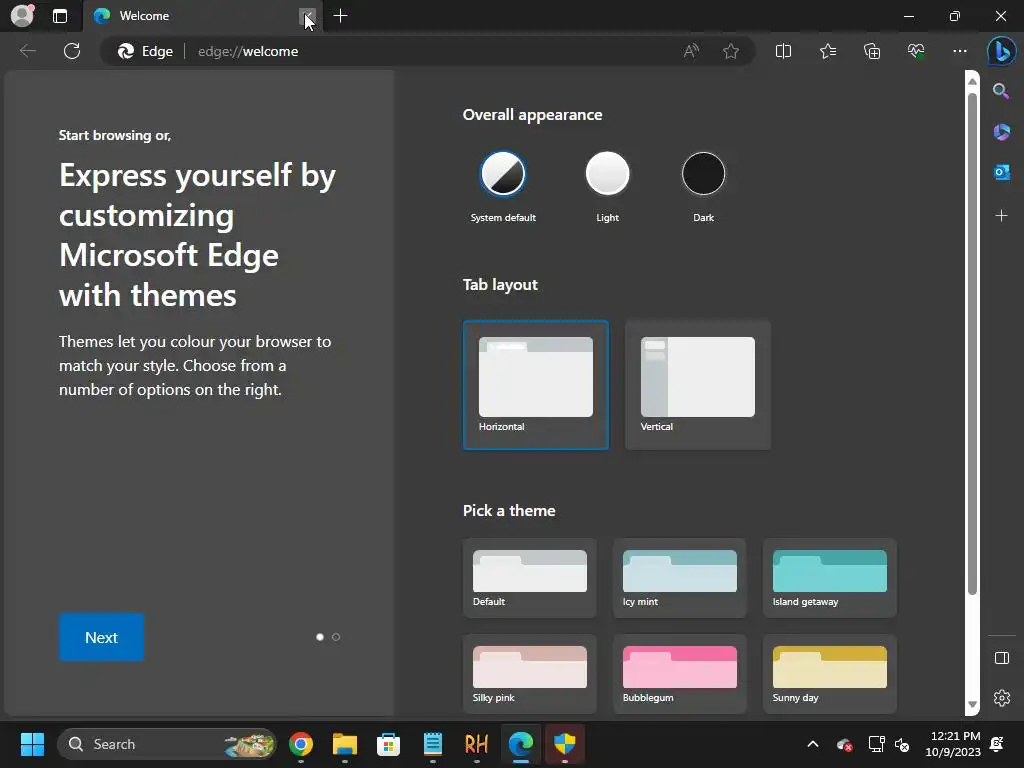Screen dimensions: 1024x768
Task: Click the Edge site identity icon
Action: [145, 51]
